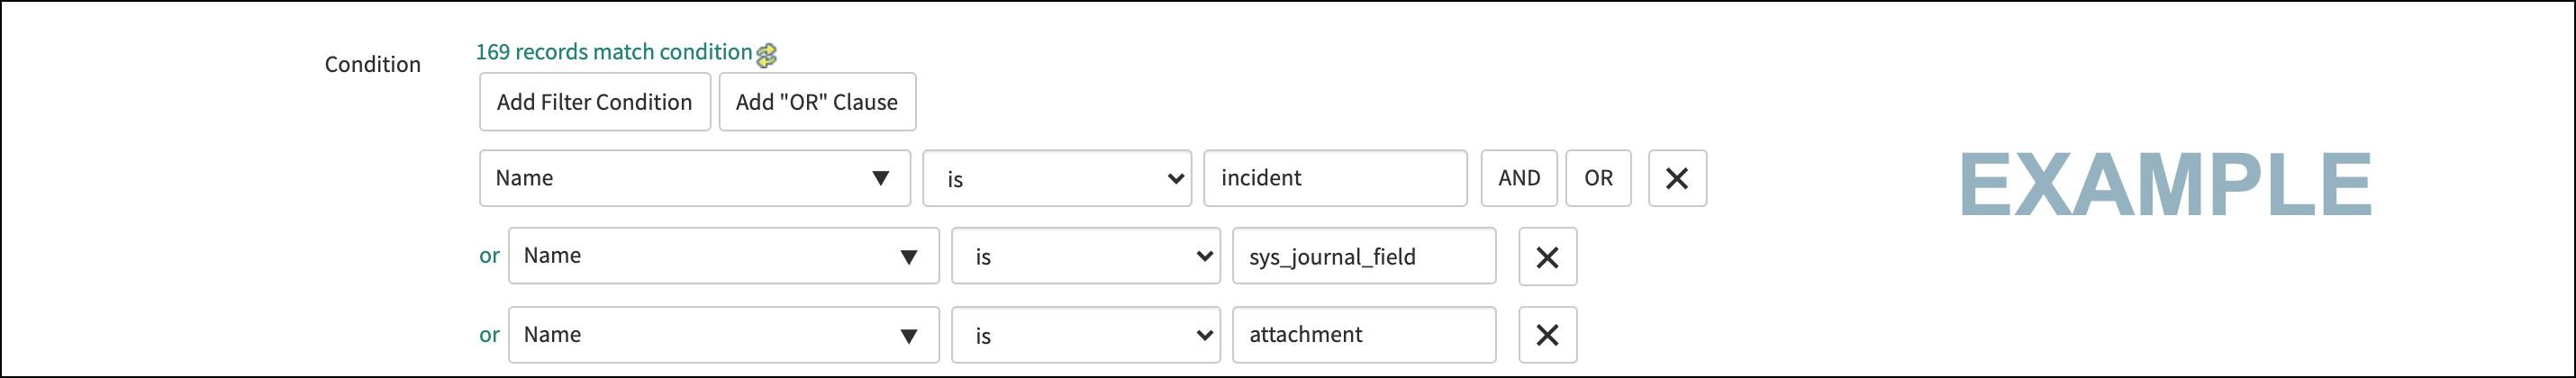Click Add "OR" Clause button

pyautogui.click(x=816, y=102)
